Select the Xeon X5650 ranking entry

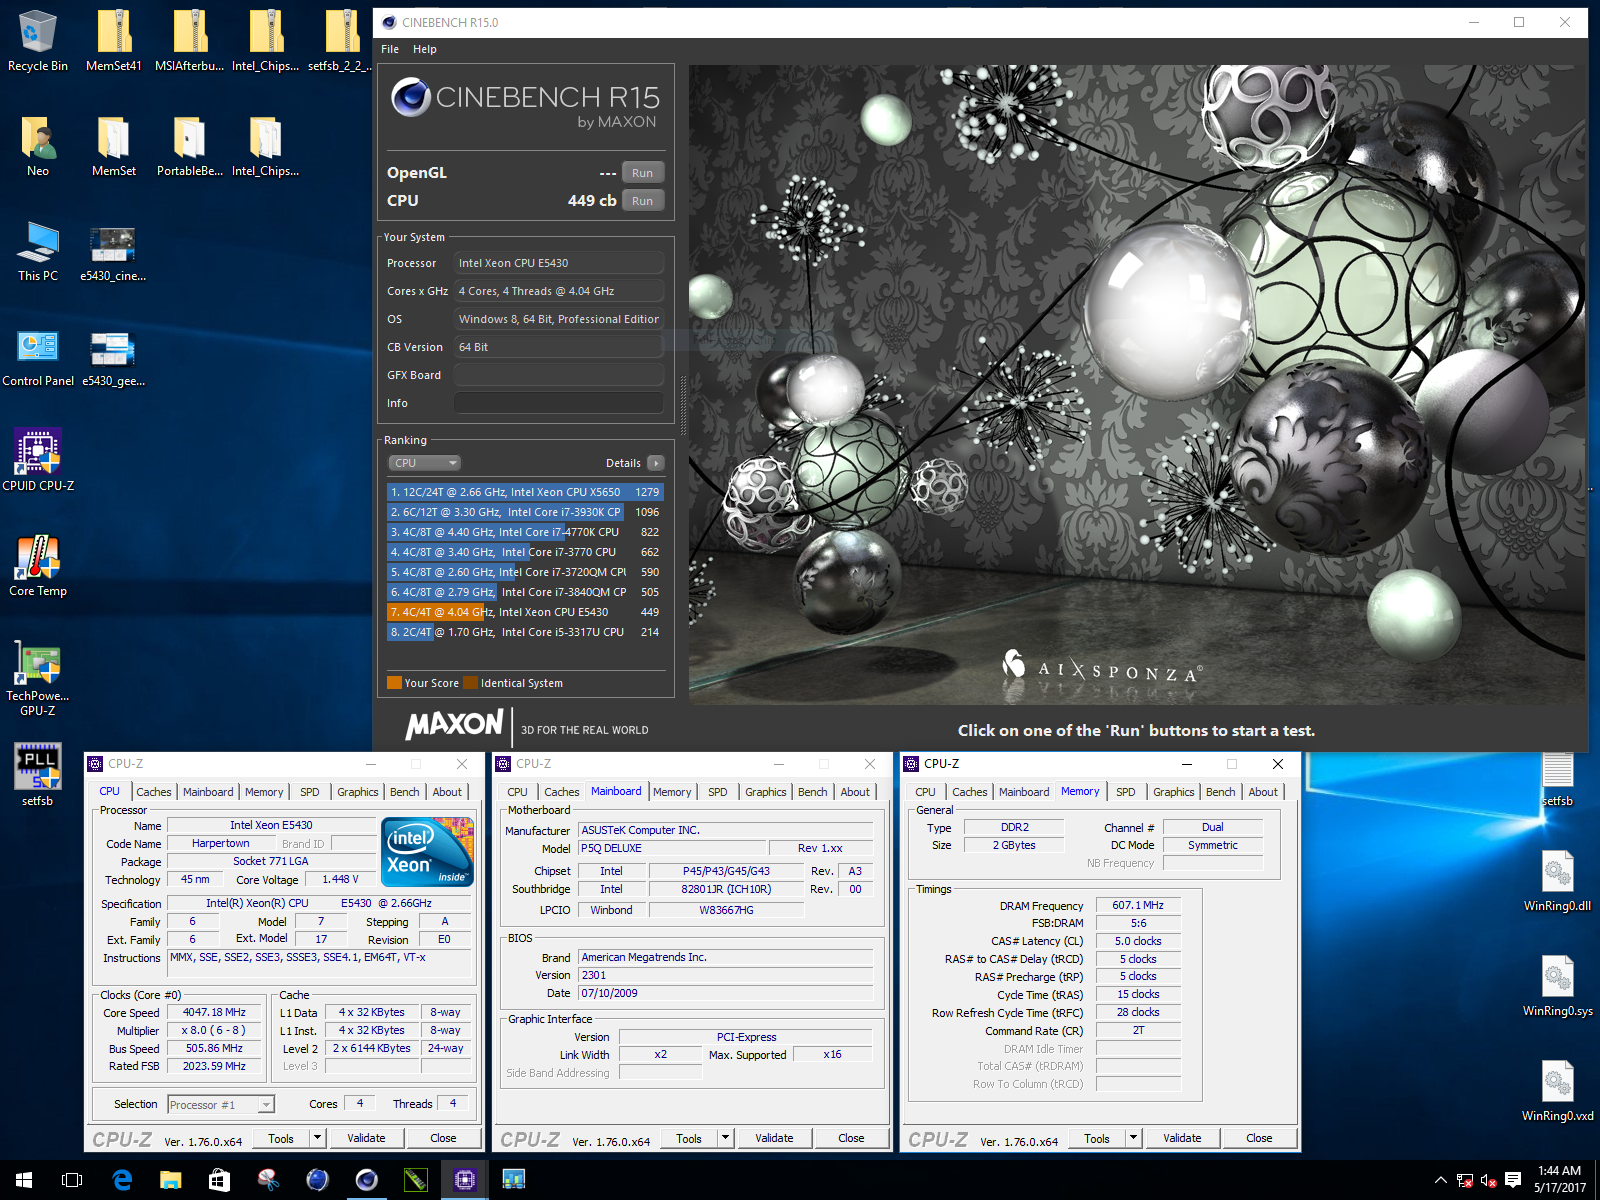pyautogui.click(x=525, y=492)
